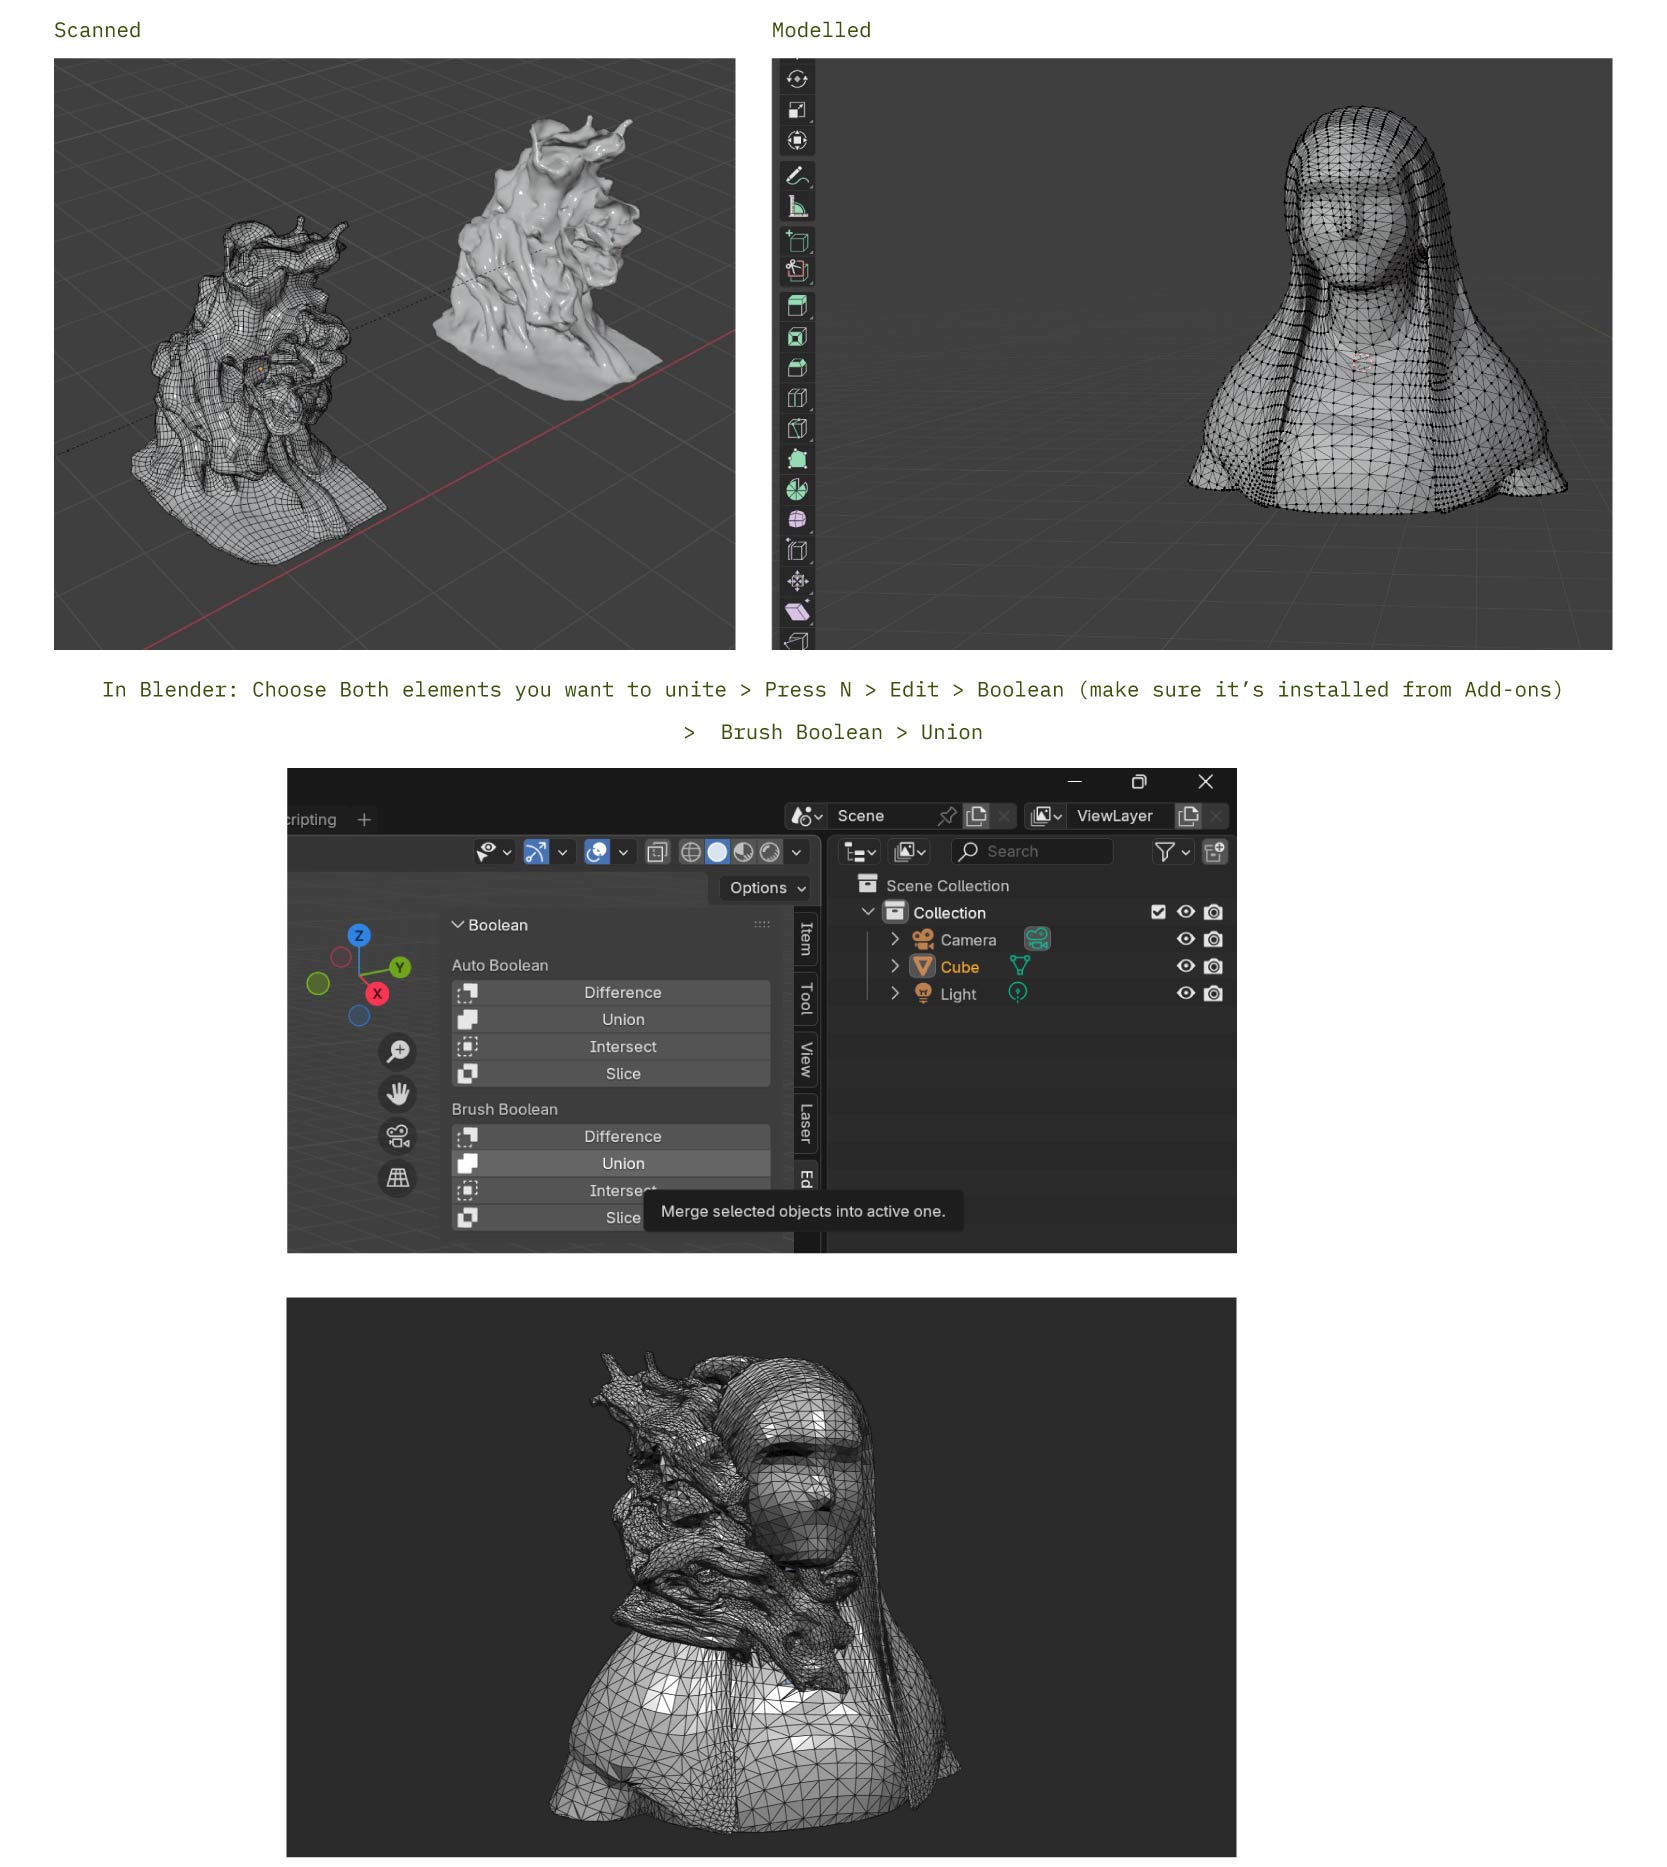Click the zoom view magnifier icon
The width and height of the screenshot is (1667, 1867).
[x=398, y=1051]
